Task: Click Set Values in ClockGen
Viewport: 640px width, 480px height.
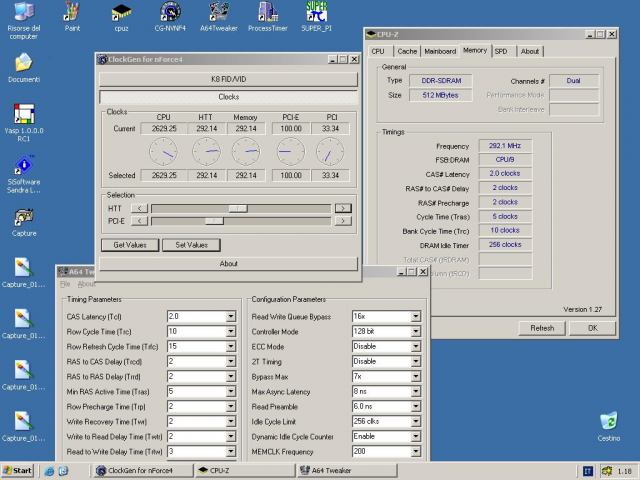Action: [x=191, y=245]
